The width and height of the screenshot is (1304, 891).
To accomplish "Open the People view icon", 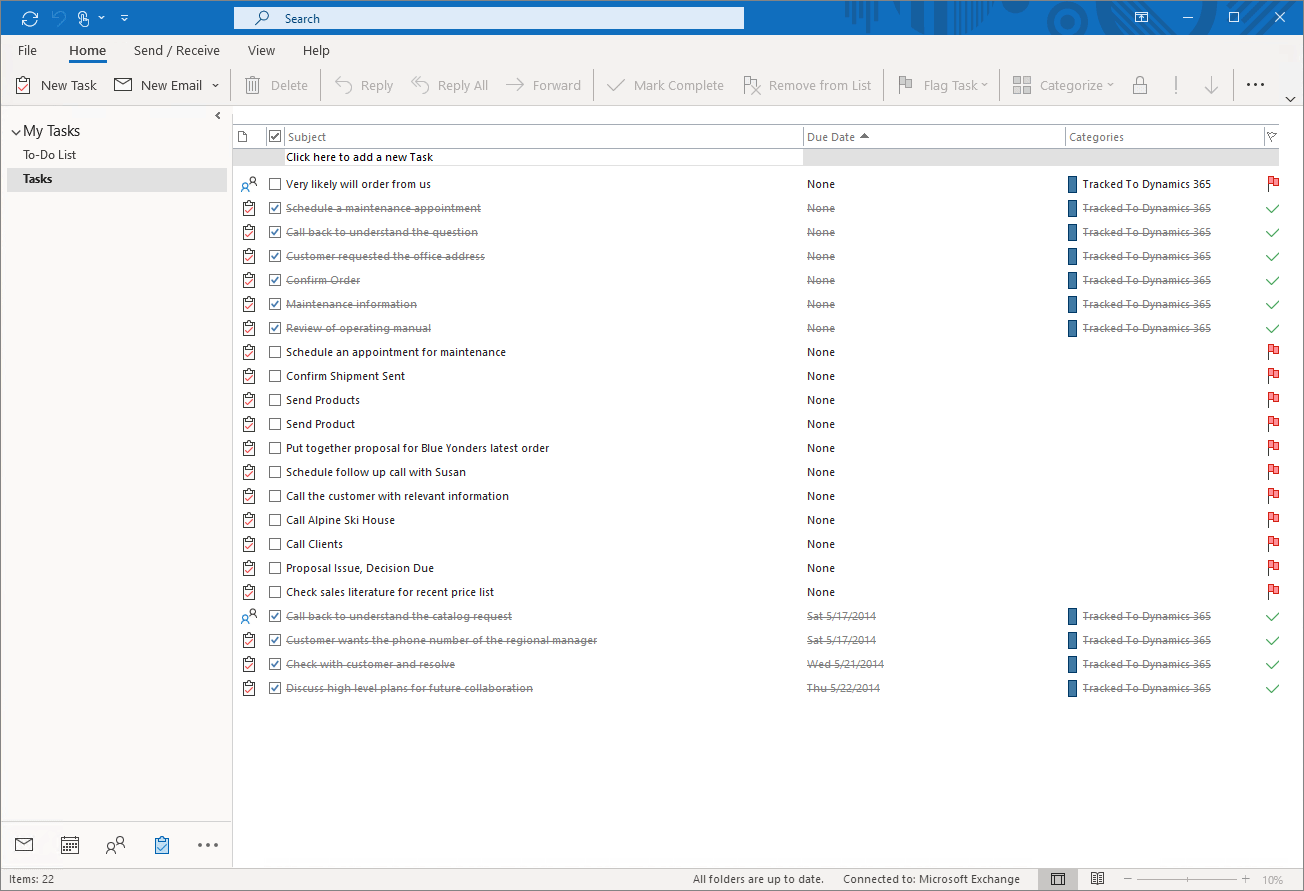I will click(115, 845).
